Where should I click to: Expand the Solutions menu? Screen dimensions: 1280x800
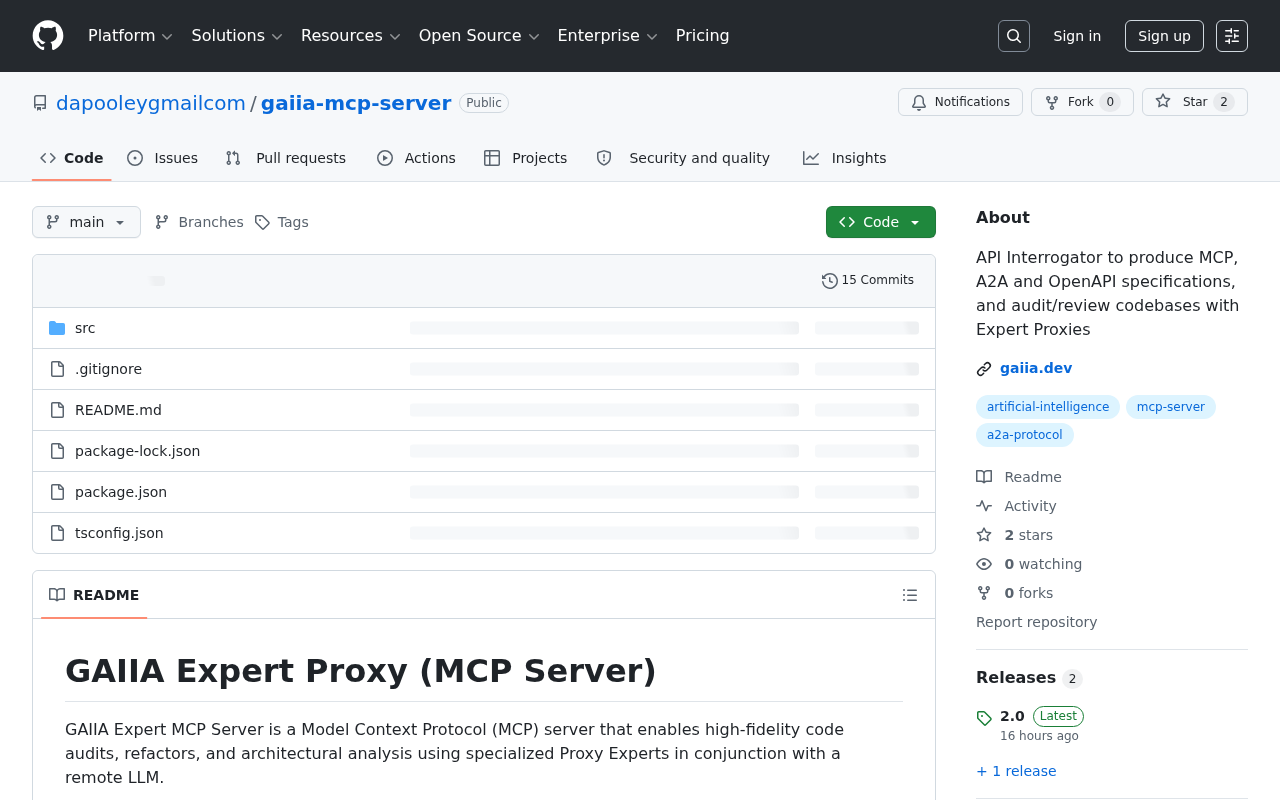pyautogui.click(x=238, y=36)
